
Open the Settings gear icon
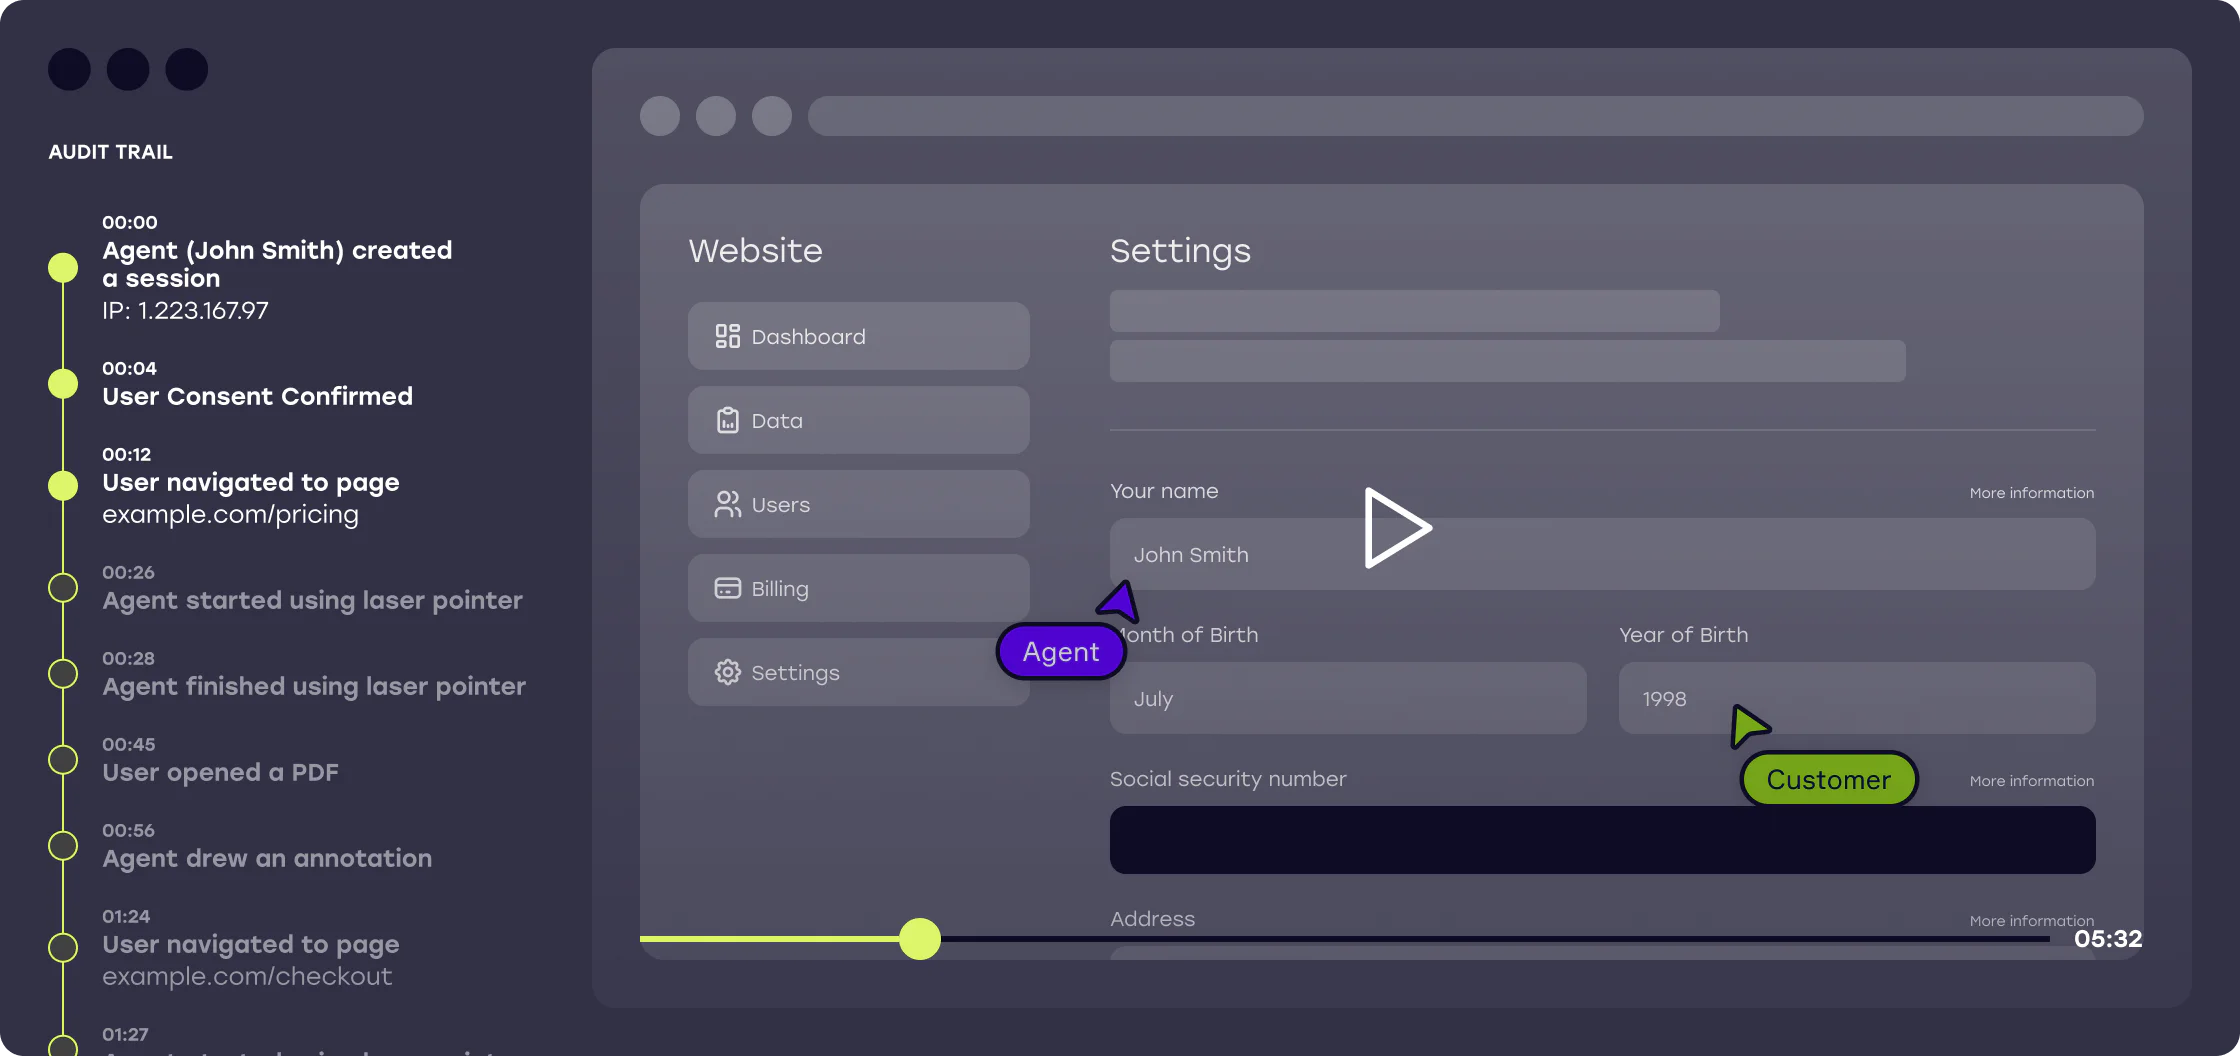coord(727,672)
